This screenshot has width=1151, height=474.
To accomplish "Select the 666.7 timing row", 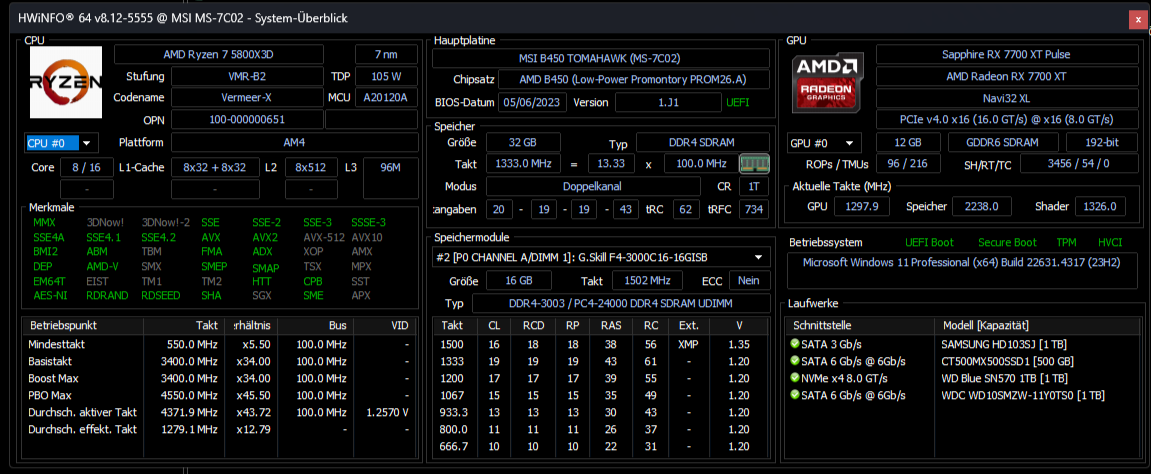I will 601,447.
